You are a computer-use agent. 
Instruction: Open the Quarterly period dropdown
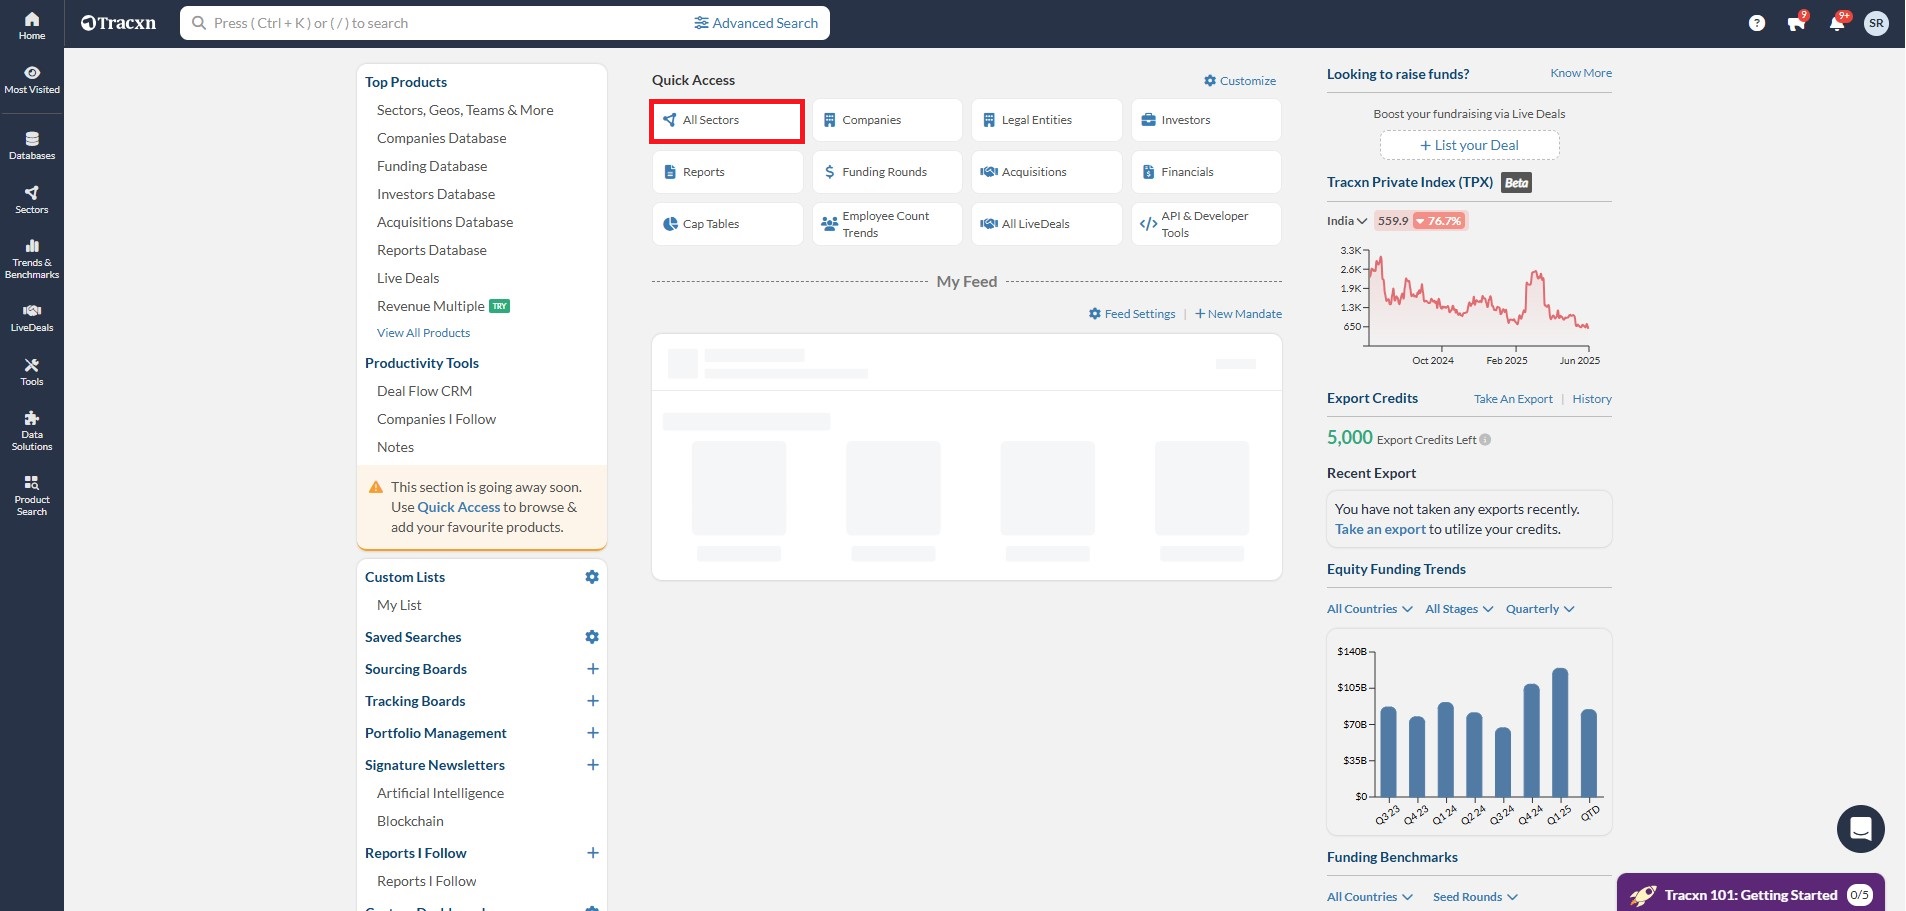[x=1539, y=609]
